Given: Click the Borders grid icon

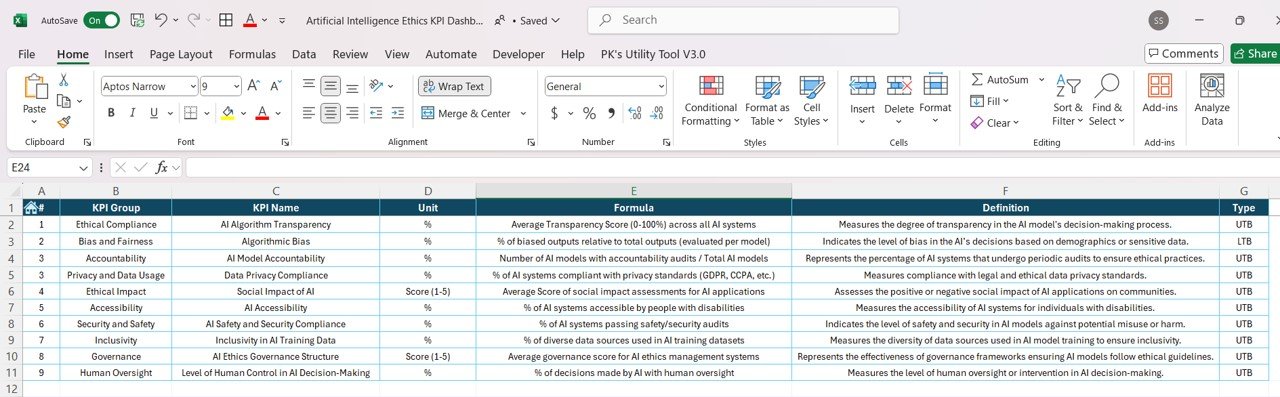Looking at the screenshot, I should (191, 113).
